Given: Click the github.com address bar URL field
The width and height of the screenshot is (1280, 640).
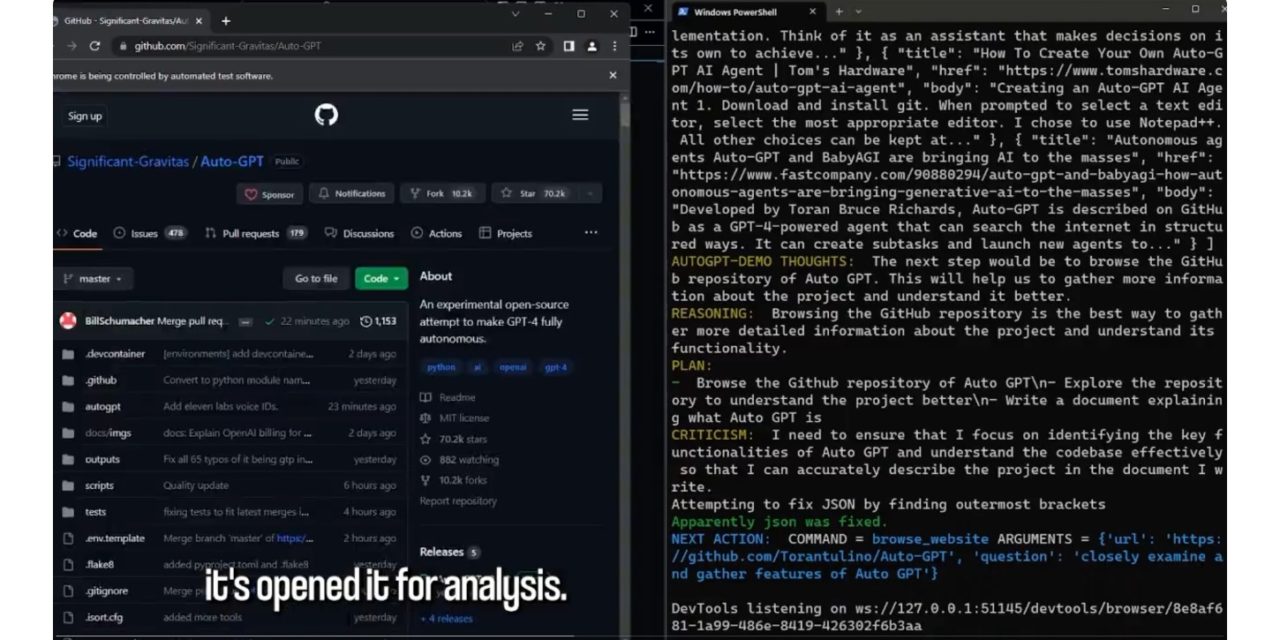Looking at the screenshot, I should [300, 46].
